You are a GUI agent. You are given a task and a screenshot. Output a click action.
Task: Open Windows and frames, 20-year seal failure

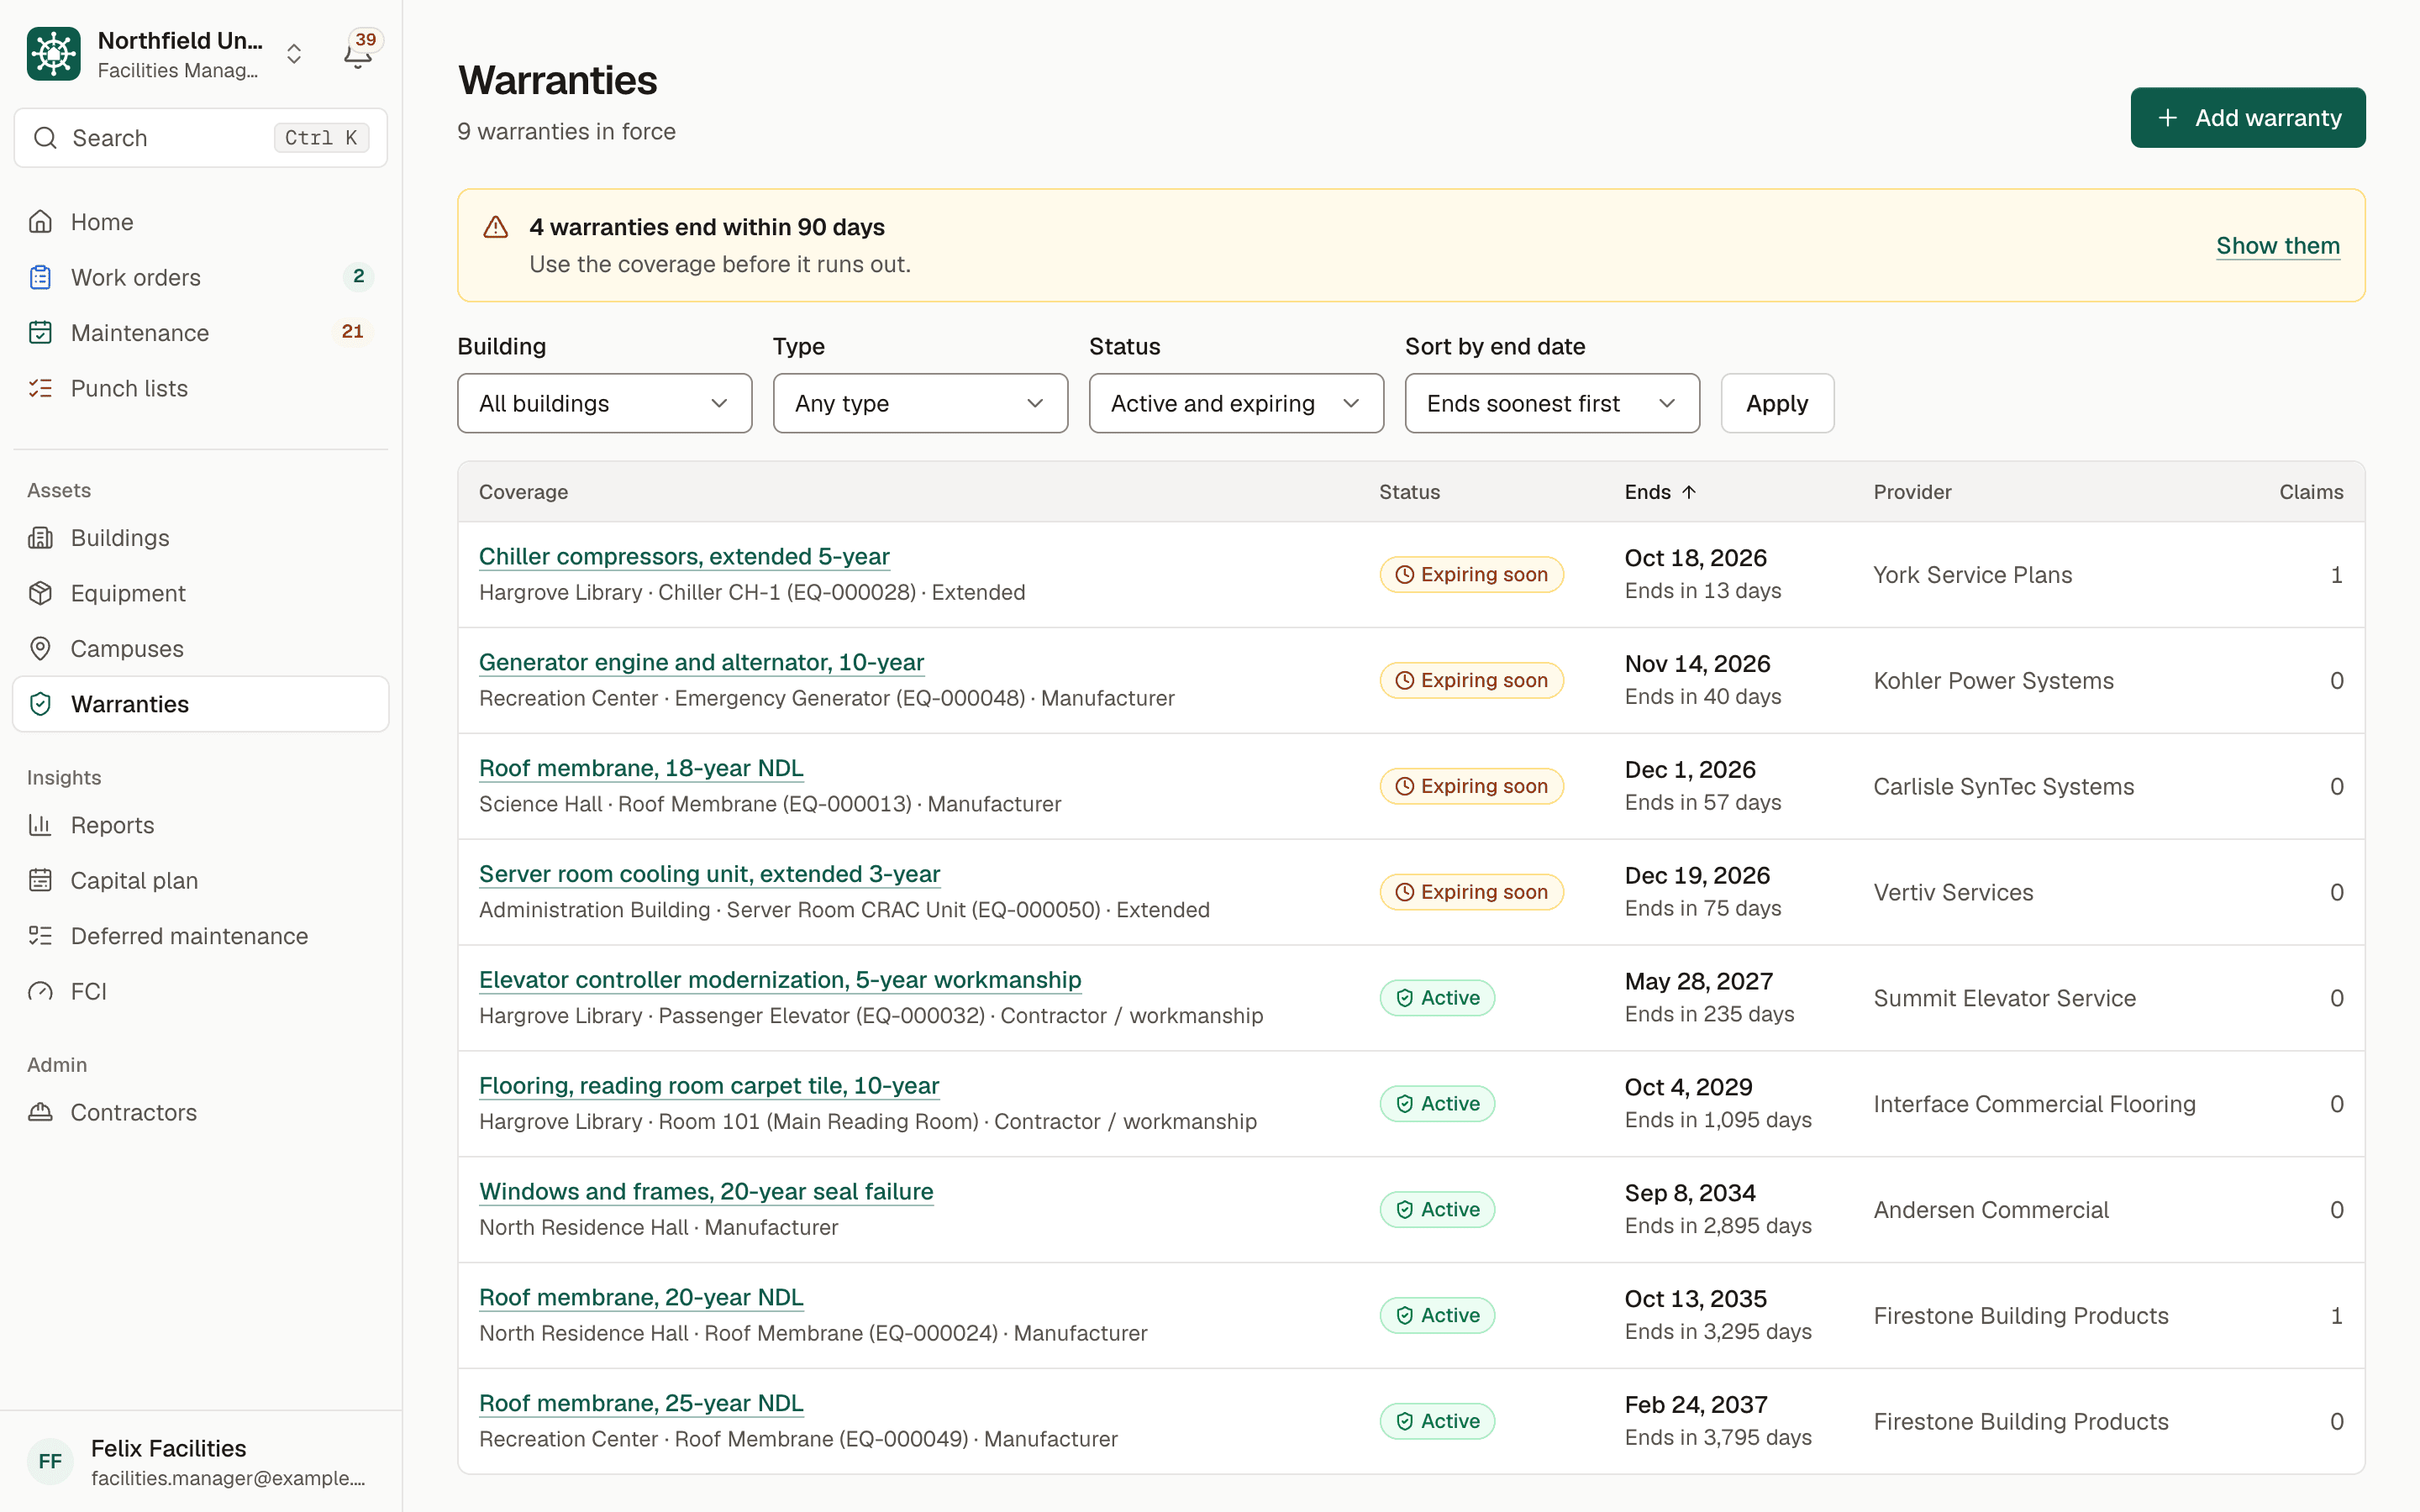tap(706, 1192)
